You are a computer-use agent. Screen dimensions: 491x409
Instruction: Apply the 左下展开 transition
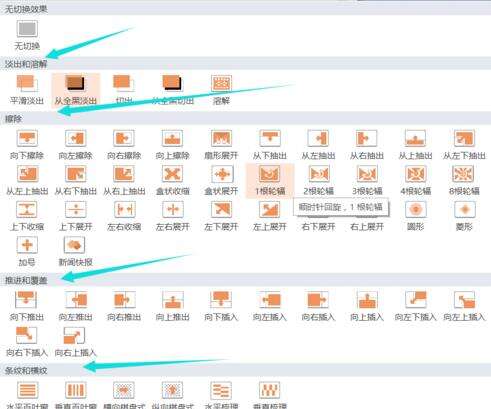pyautogui.click(x=221, y=216)
